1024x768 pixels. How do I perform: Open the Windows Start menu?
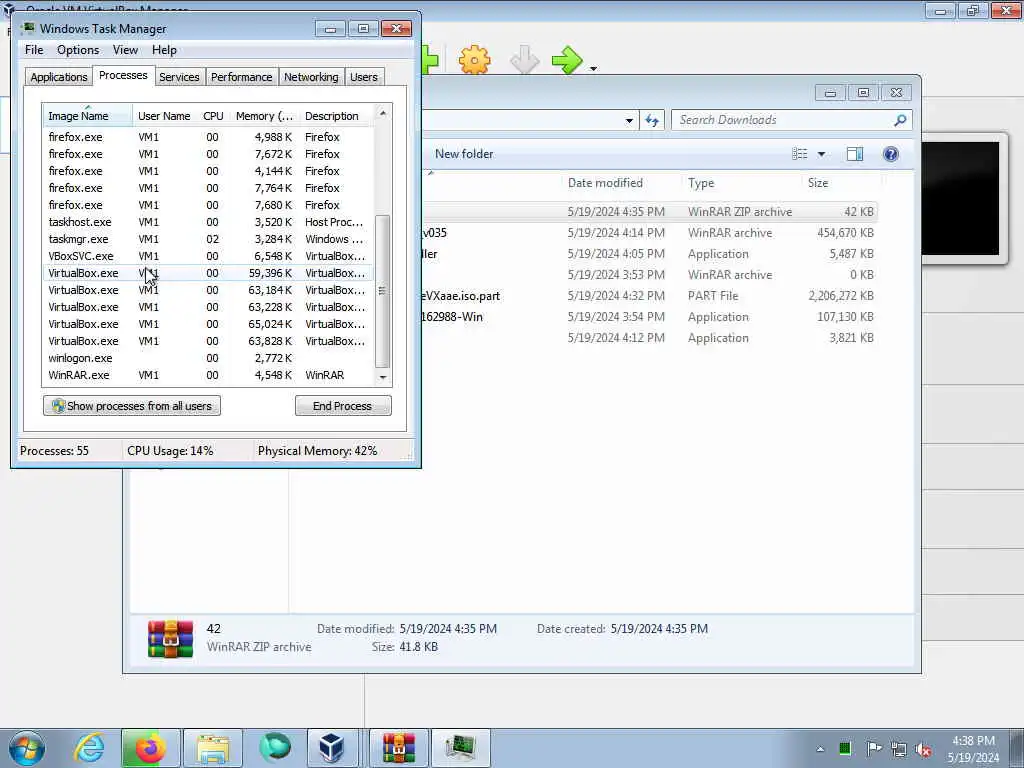point(27,748)
